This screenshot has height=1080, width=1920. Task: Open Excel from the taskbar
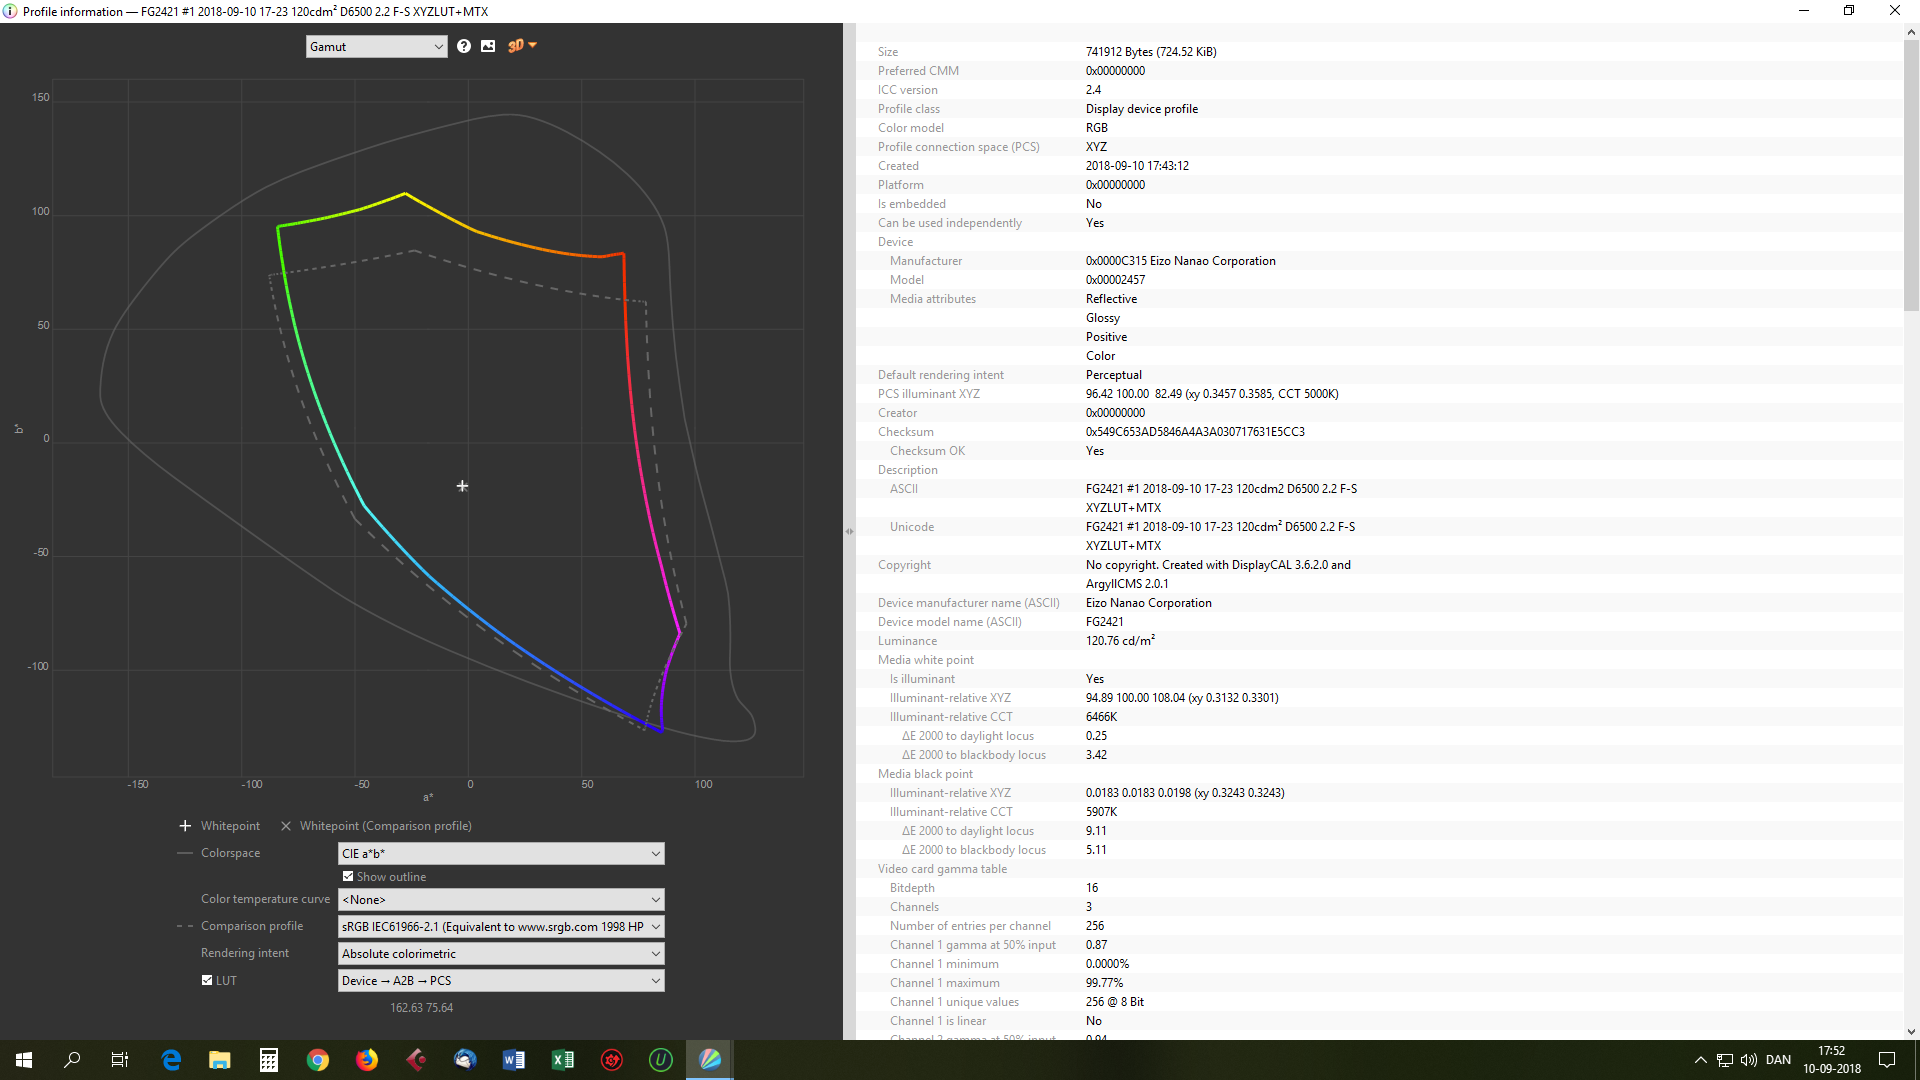563,1060
